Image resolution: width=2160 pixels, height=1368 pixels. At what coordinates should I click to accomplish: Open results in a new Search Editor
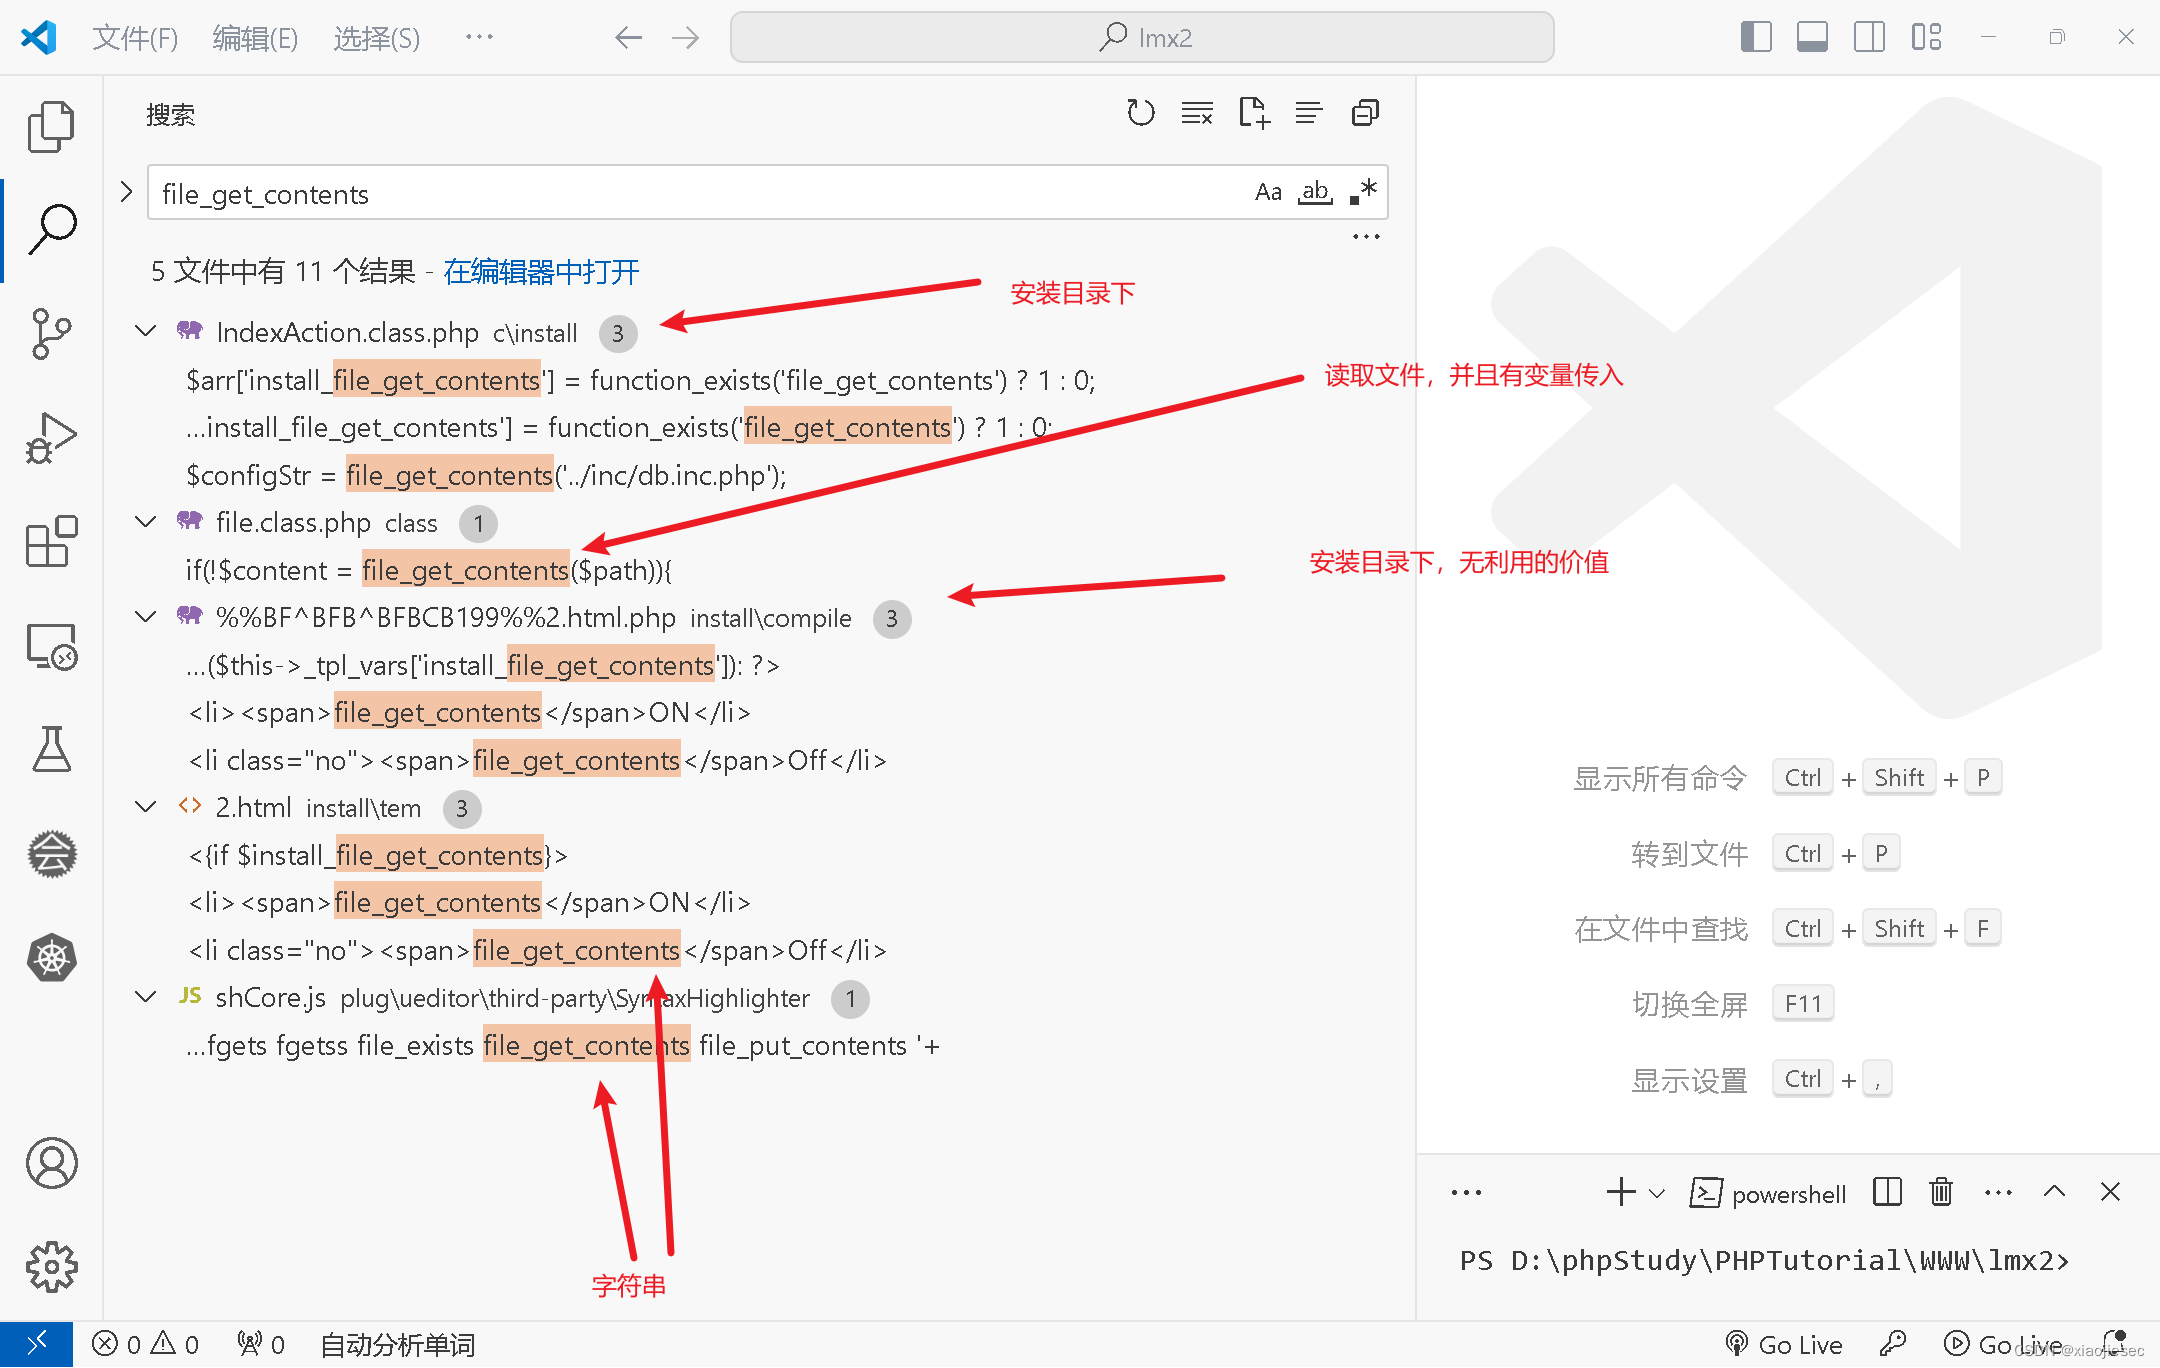(x=1253, y=112)
